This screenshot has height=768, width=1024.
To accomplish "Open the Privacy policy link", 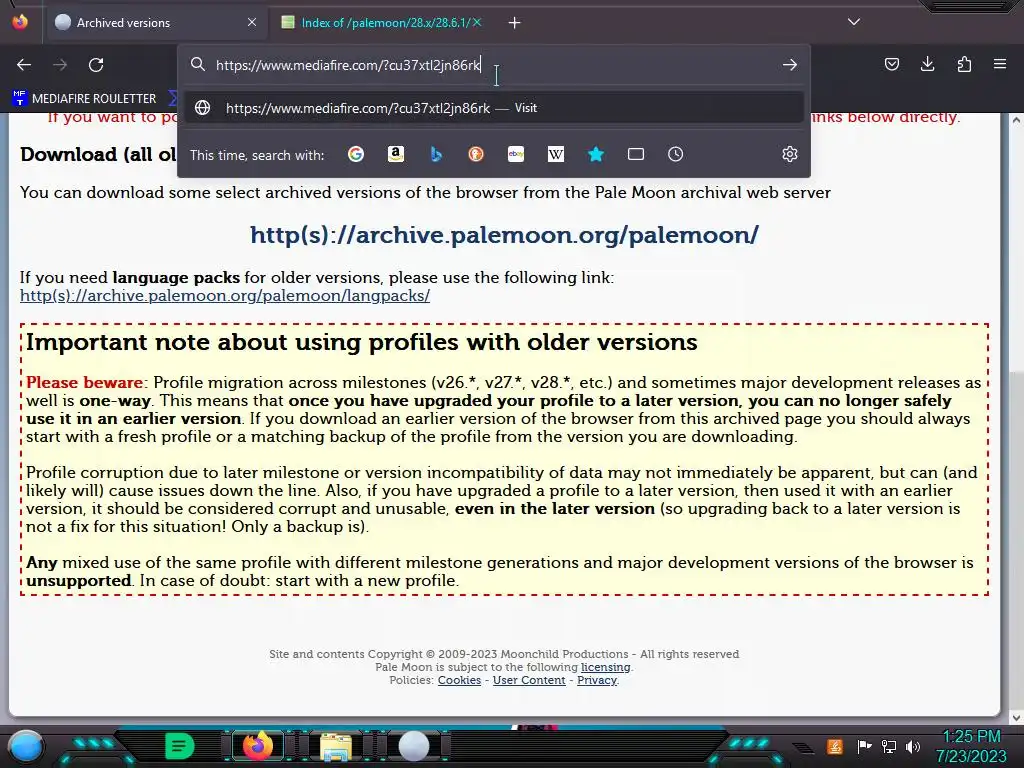I will [597, 680].
